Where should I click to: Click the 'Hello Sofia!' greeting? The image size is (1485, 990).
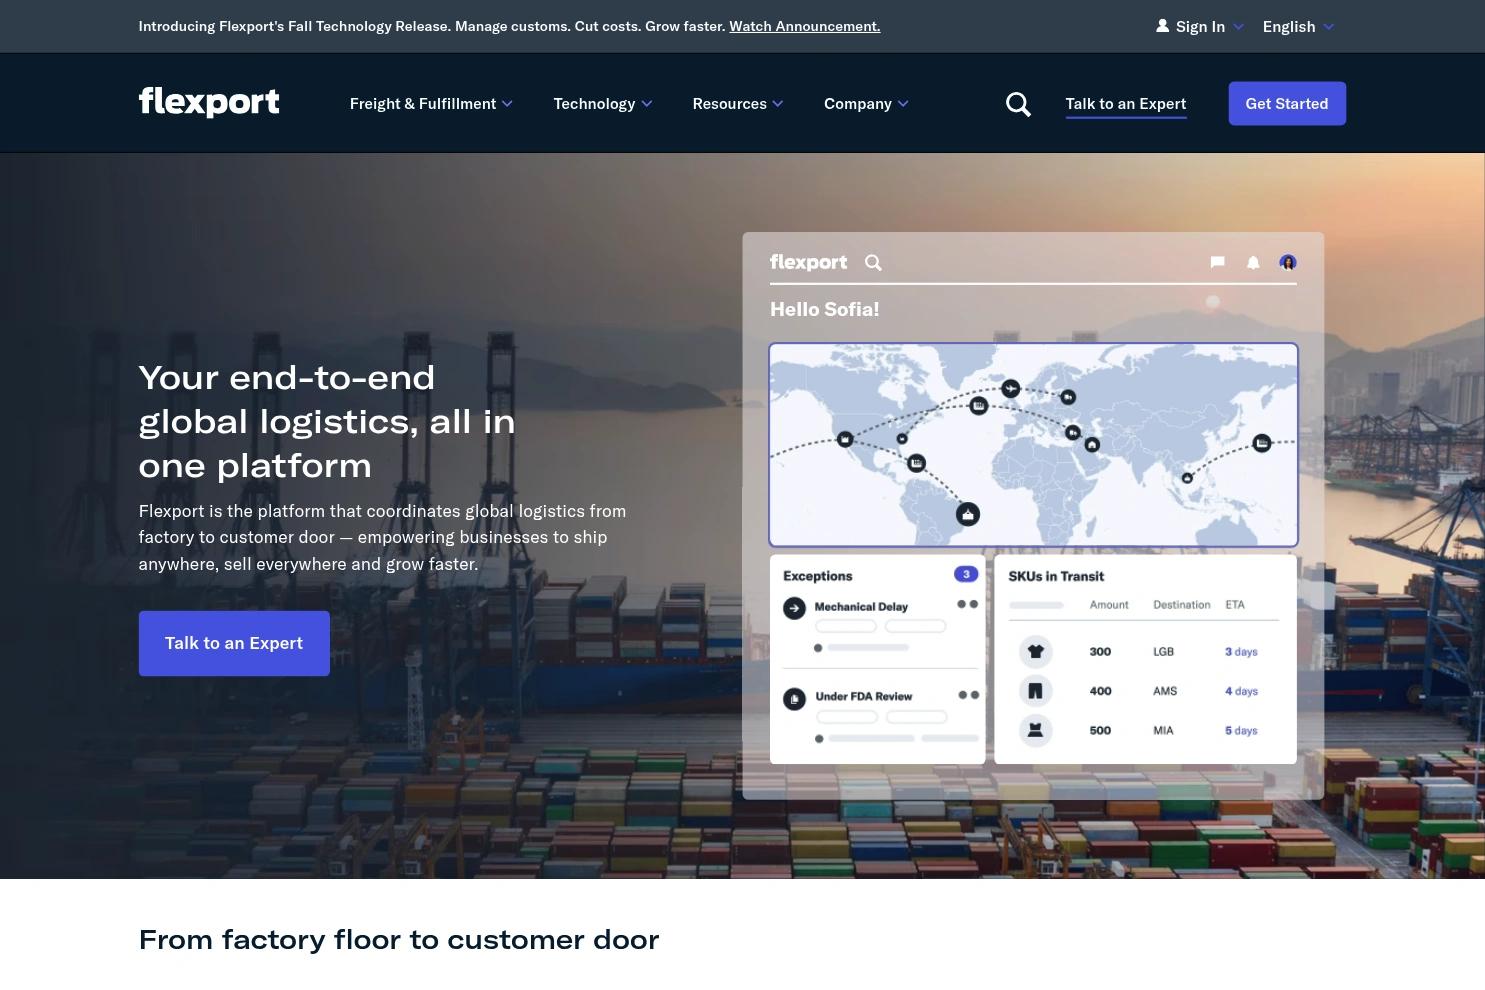click(x=825, y=310)
